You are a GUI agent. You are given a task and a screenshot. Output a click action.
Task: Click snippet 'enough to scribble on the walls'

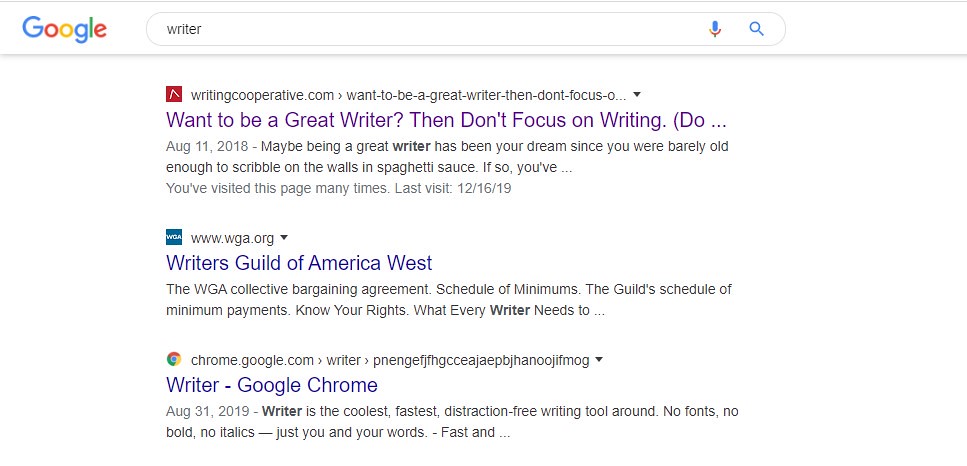[369, 168]
